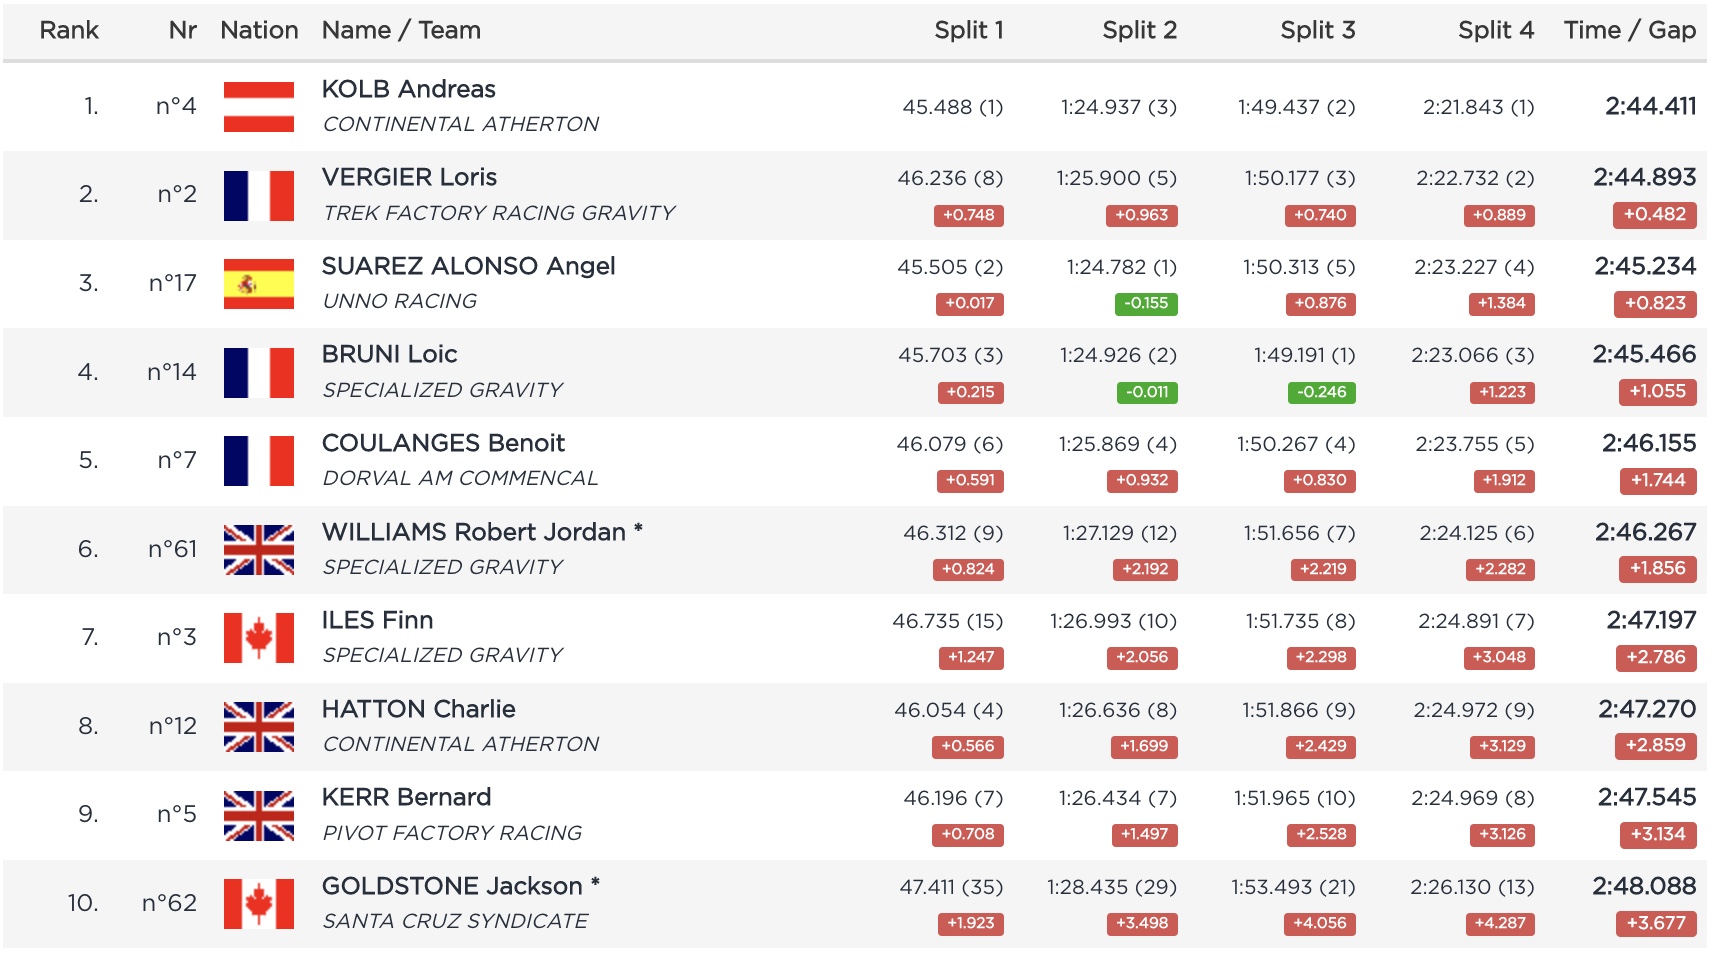Image resolution: width=1720 pixels, height=956 pixels.
Task: Click the Austrian flag beside KOLB Andreas
Action: [x=258, y=107]
